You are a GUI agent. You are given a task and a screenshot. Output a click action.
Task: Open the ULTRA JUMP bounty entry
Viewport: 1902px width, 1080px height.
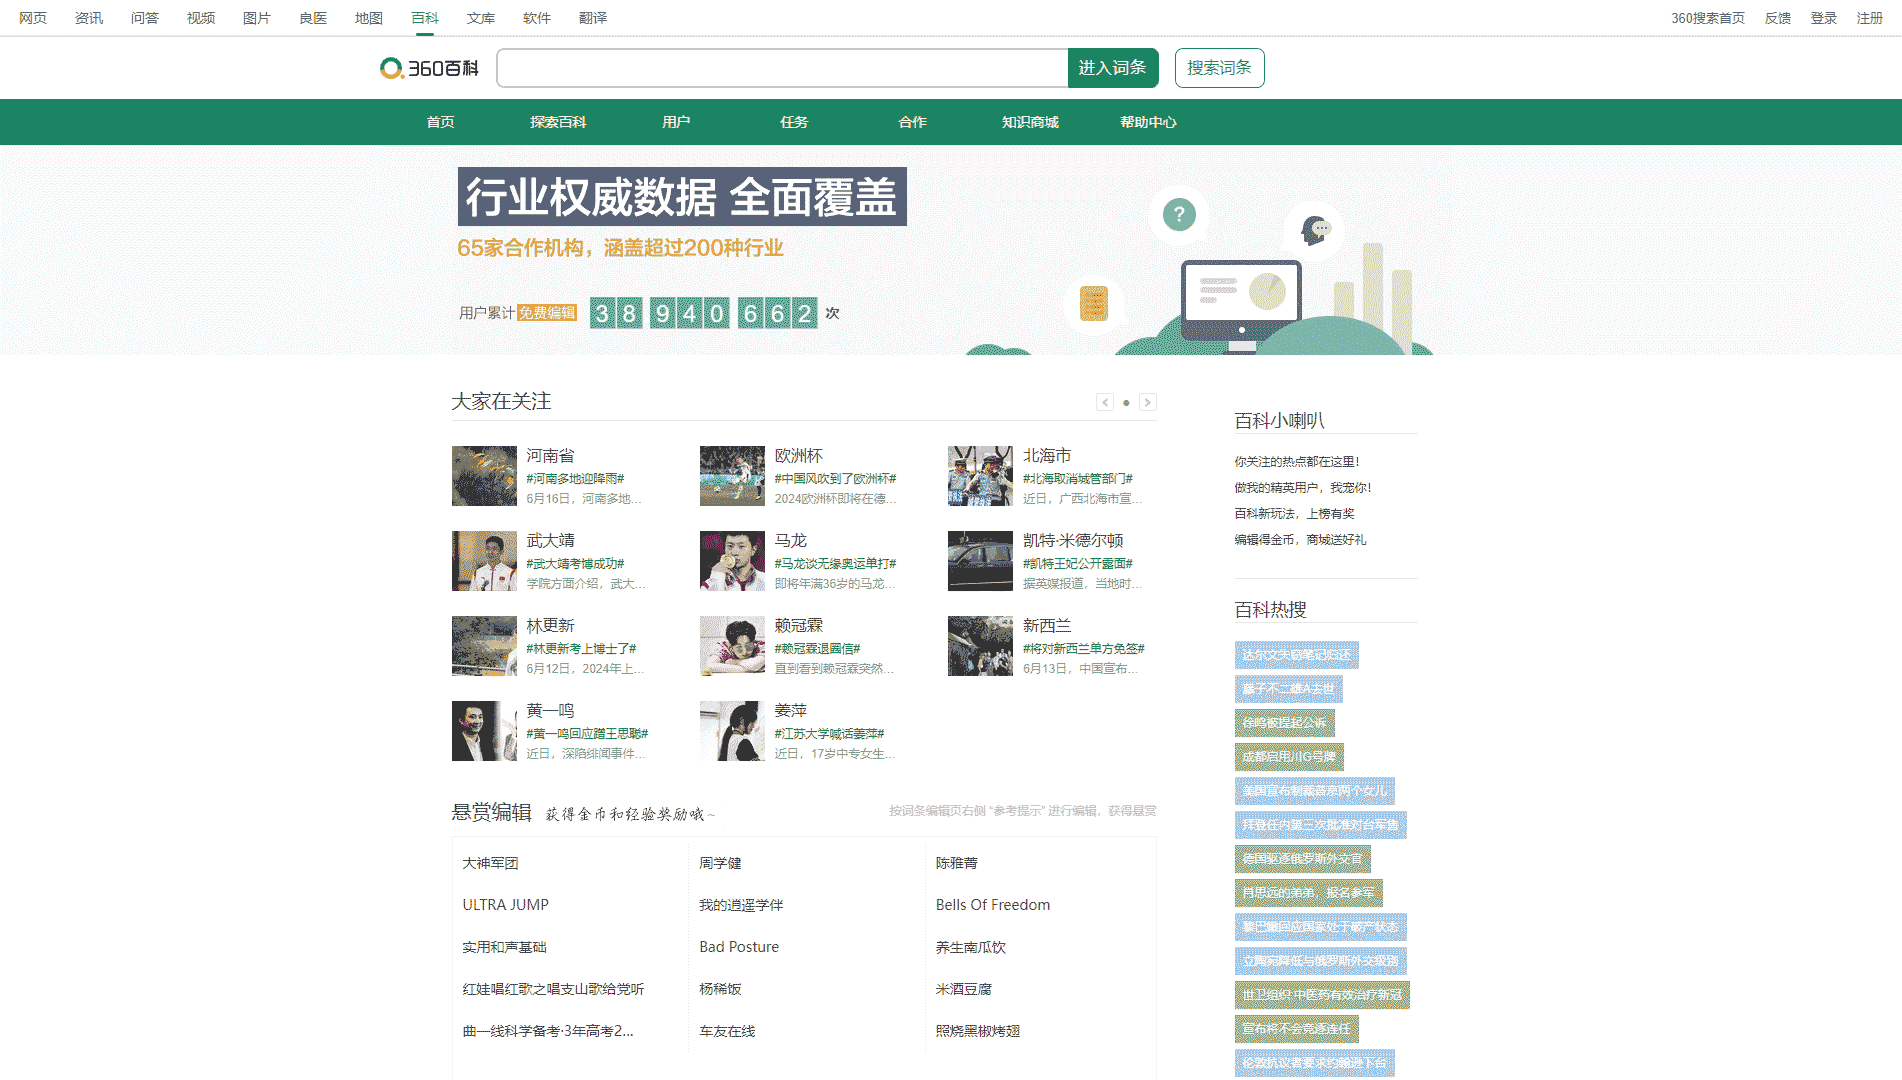click(506, 905)
